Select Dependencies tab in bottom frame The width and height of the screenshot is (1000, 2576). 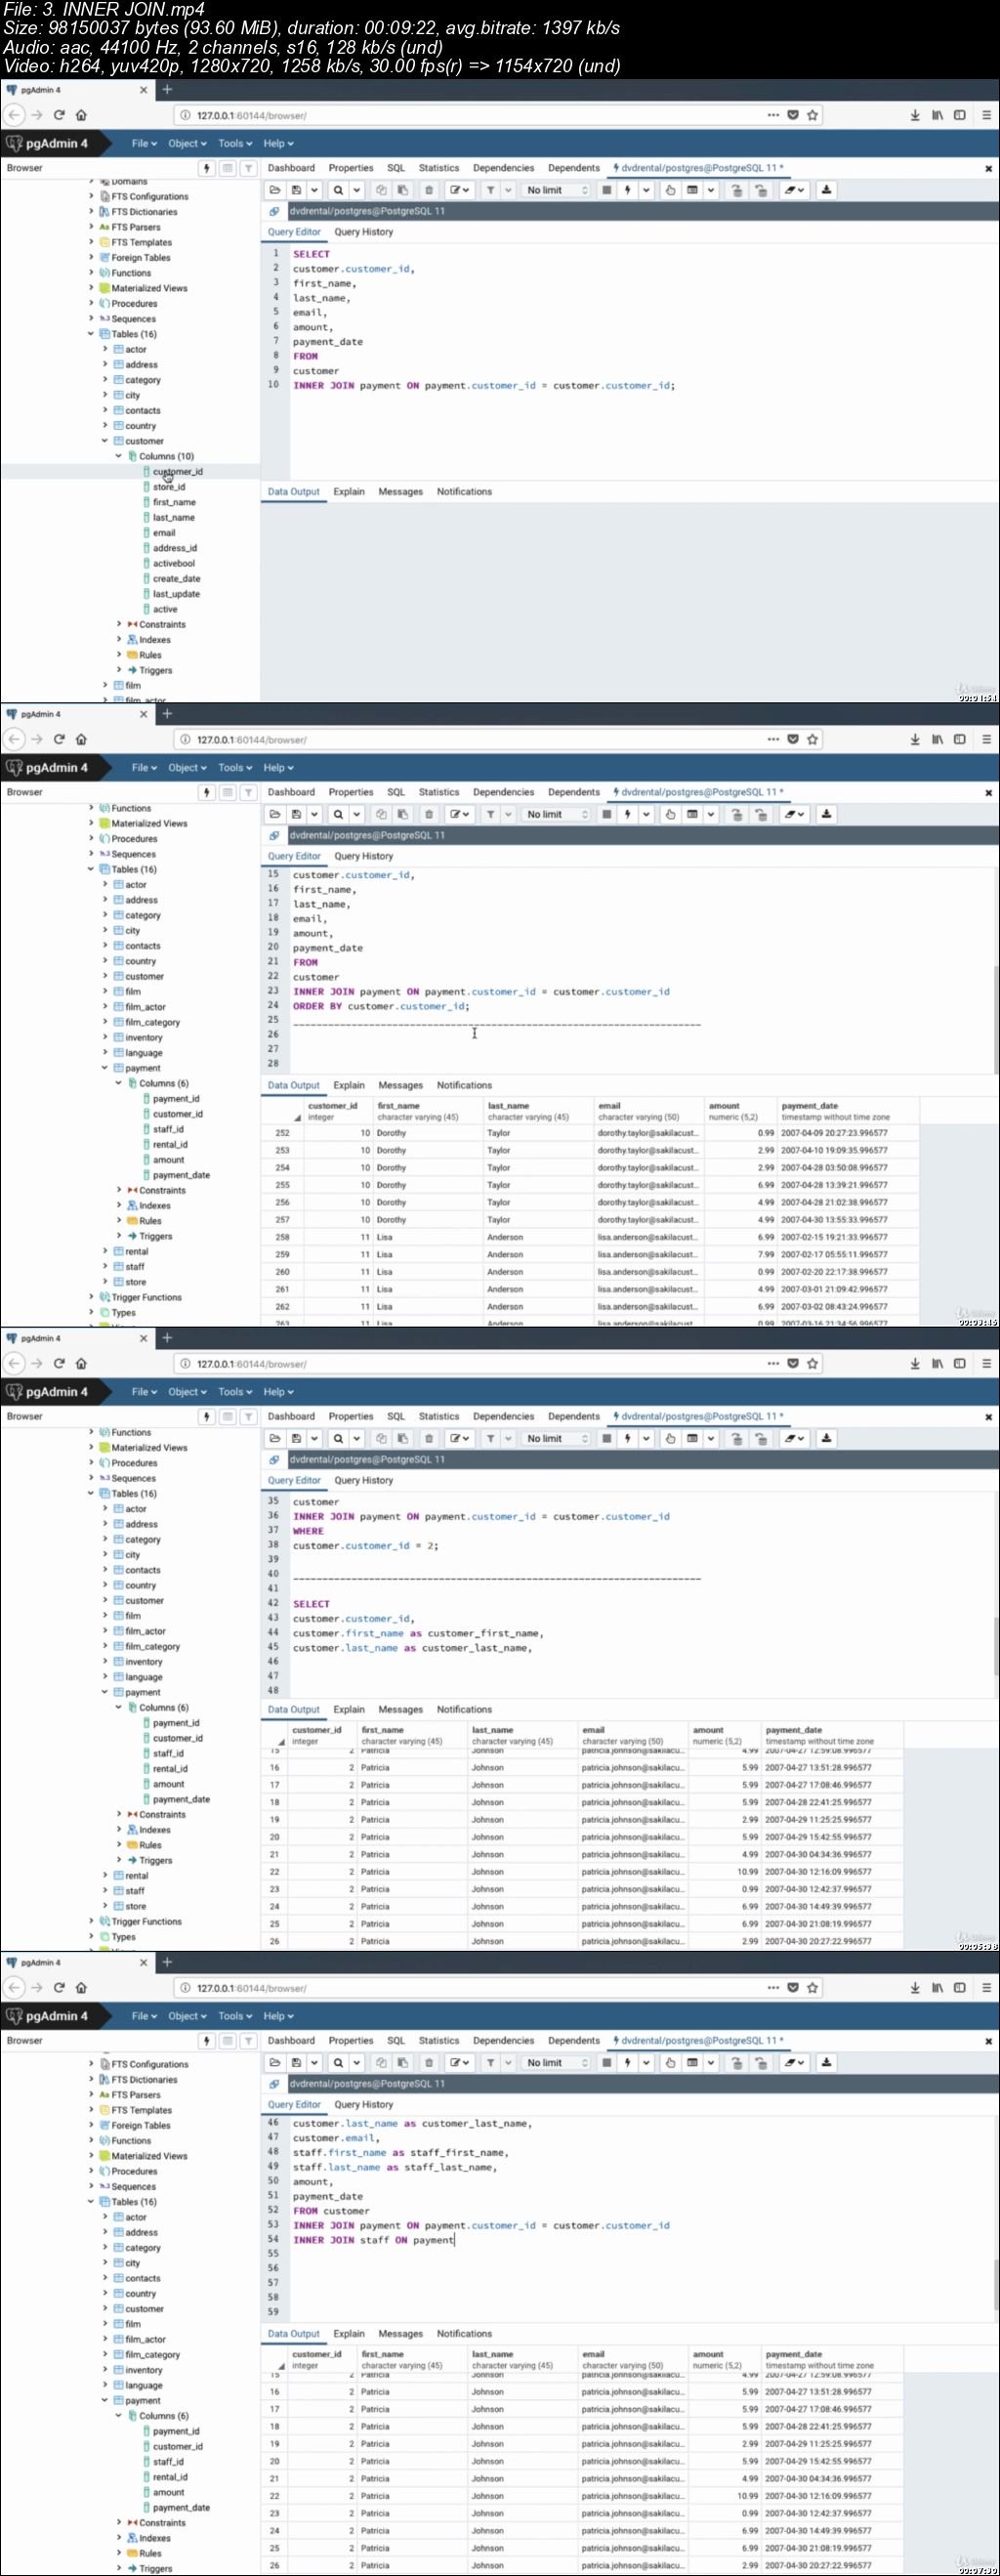[503, 2040]
